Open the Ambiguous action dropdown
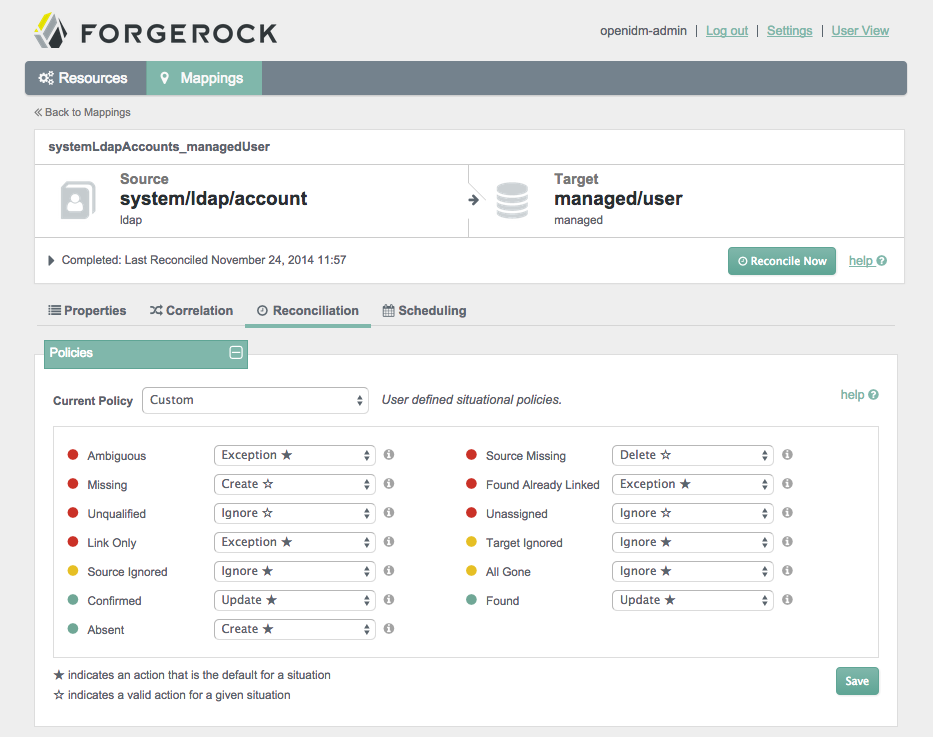The width and height of the screenshot is (933, 737). [x=295, y=455]
